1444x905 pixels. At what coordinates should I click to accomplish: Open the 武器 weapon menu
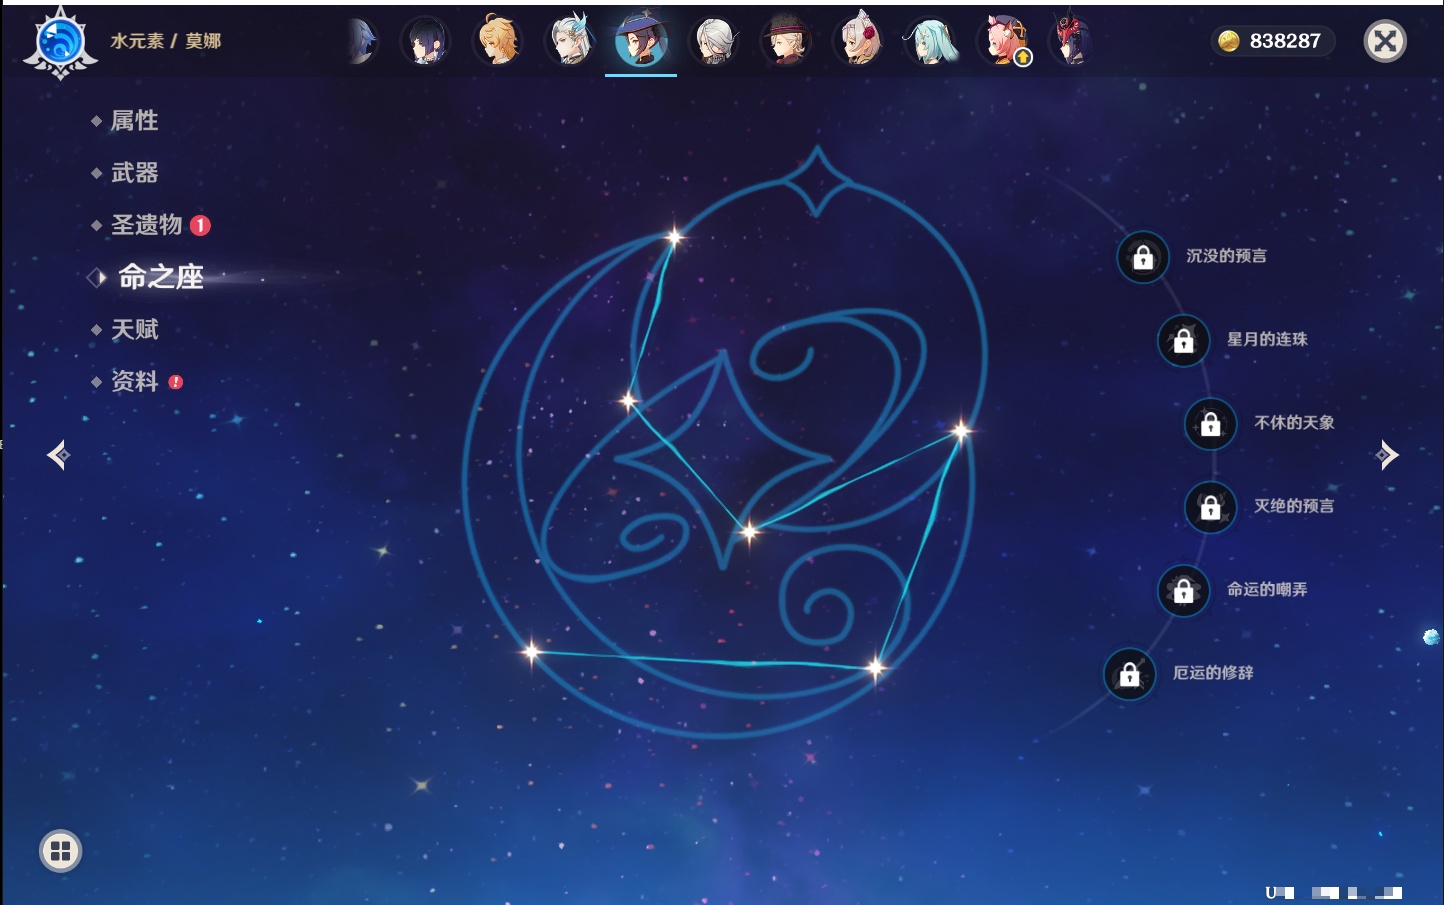click(134, 173)
